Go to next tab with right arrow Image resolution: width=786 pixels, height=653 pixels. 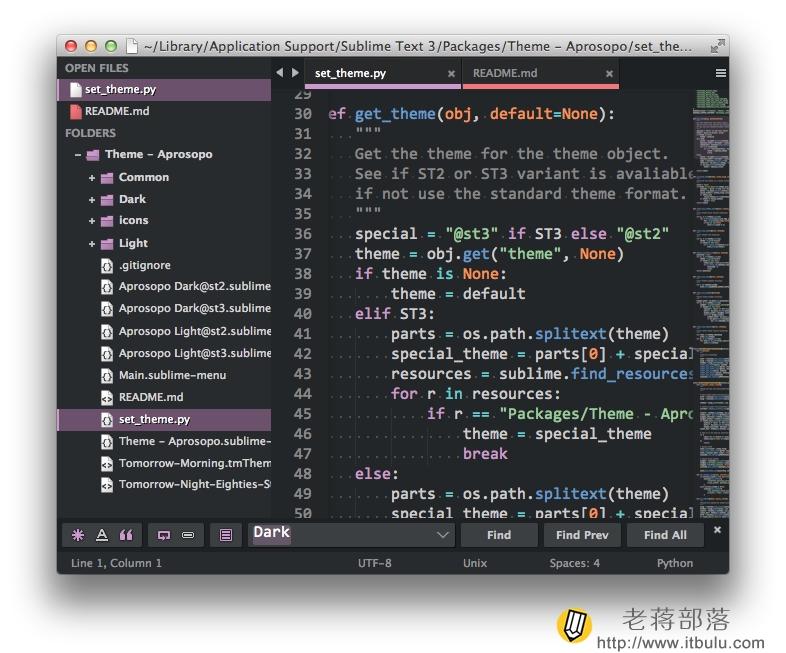295,73
